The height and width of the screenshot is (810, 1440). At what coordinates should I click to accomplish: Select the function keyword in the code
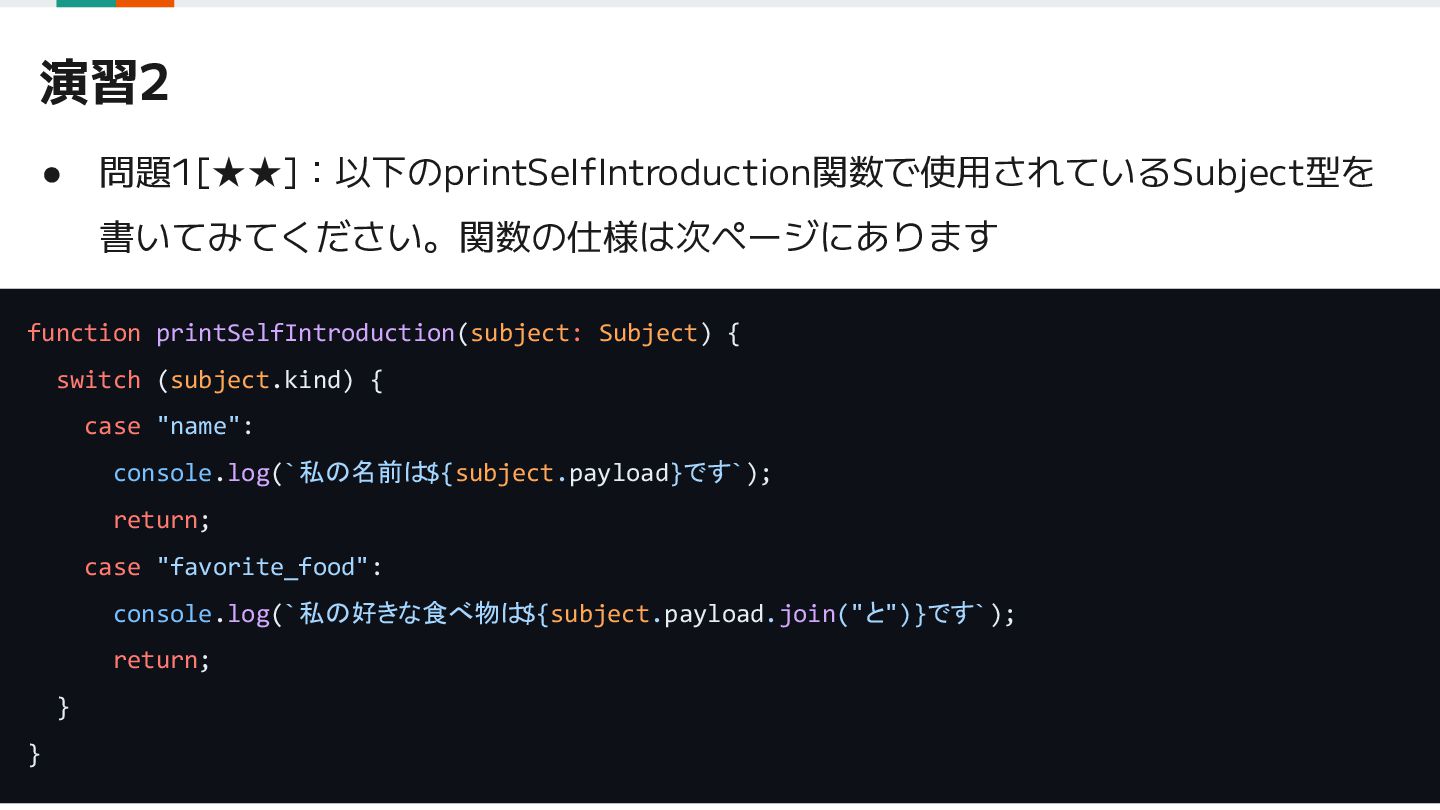click(x=84, y=333)
